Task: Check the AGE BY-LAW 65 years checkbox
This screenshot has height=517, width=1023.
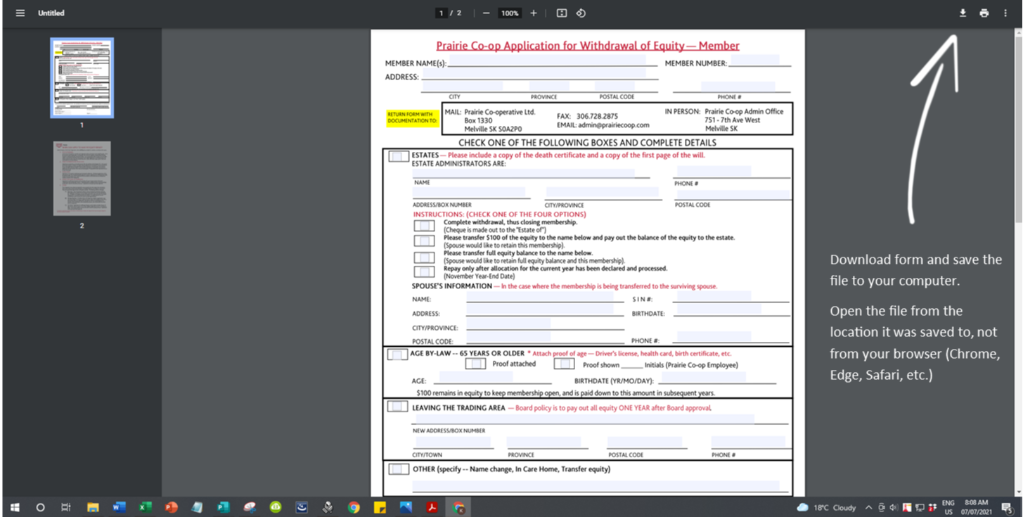Action: (397, 354)
